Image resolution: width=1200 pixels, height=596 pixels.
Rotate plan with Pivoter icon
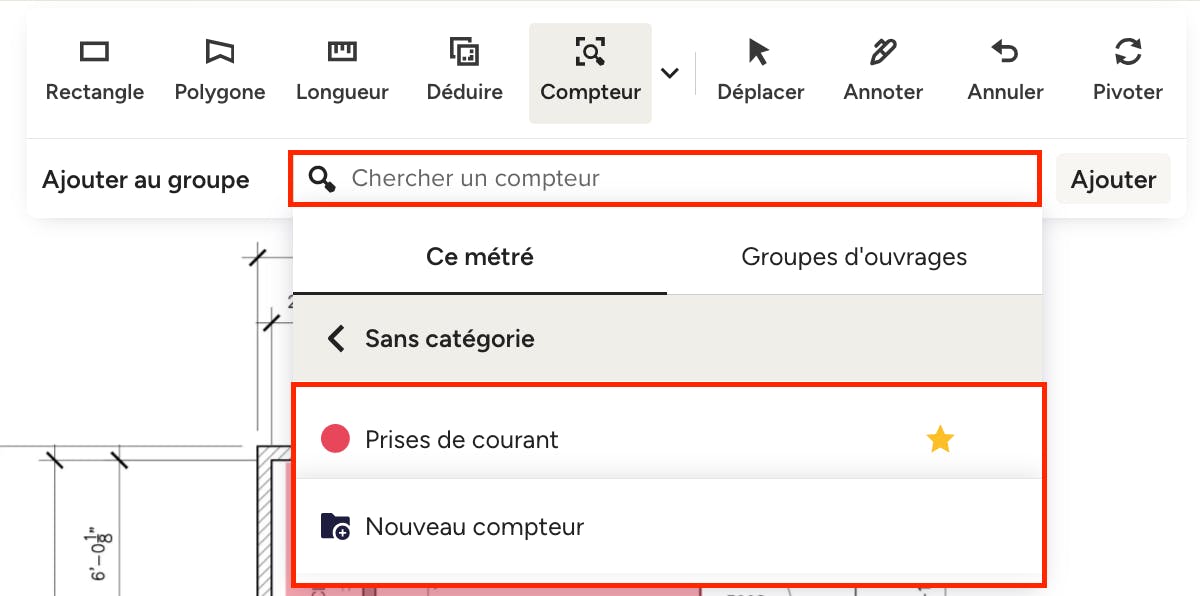(1128, 72)
